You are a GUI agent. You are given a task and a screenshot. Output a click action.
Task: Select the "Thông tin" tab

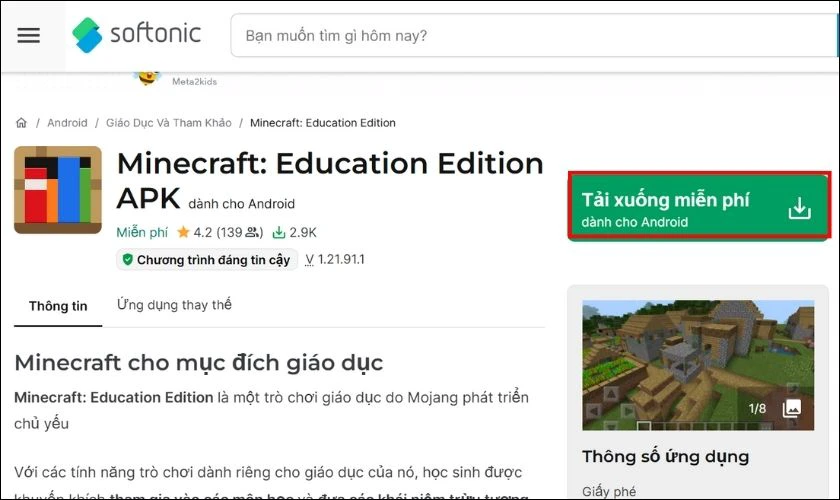coord(58,306)
